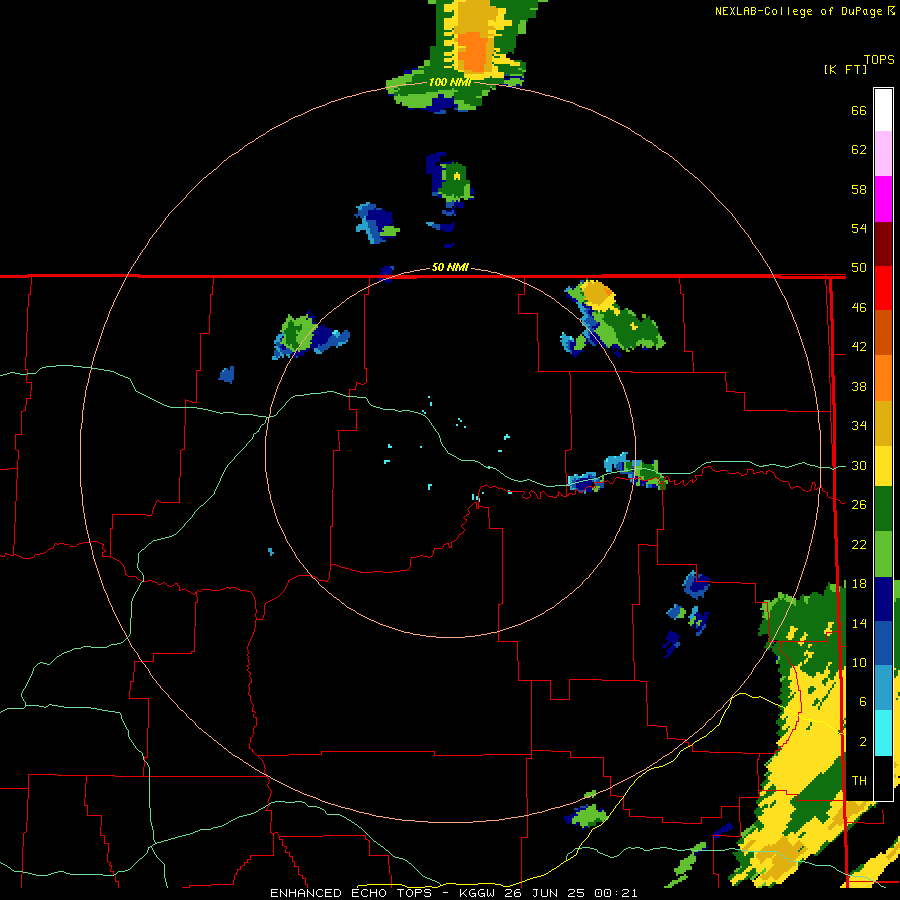Click the "6" scale label
The image size is (900, 900).
point(863,702)
